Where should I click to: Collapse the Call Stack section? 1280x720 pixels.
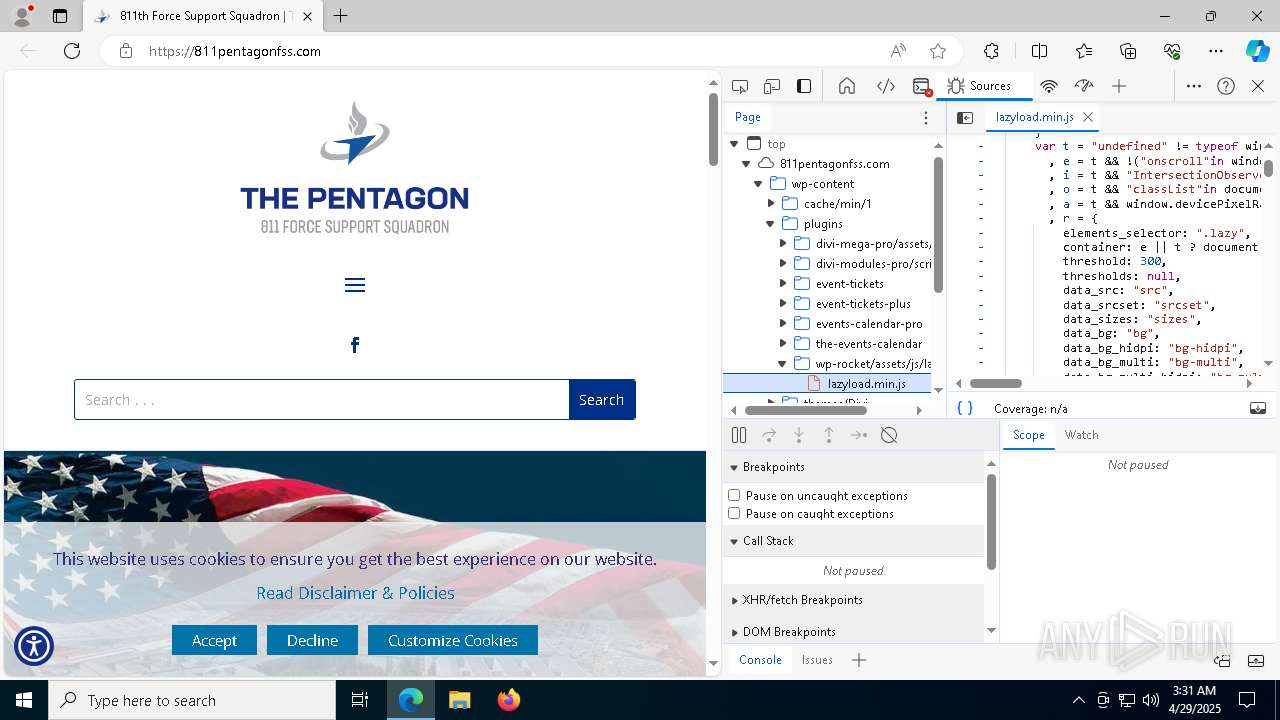[734, 541]
